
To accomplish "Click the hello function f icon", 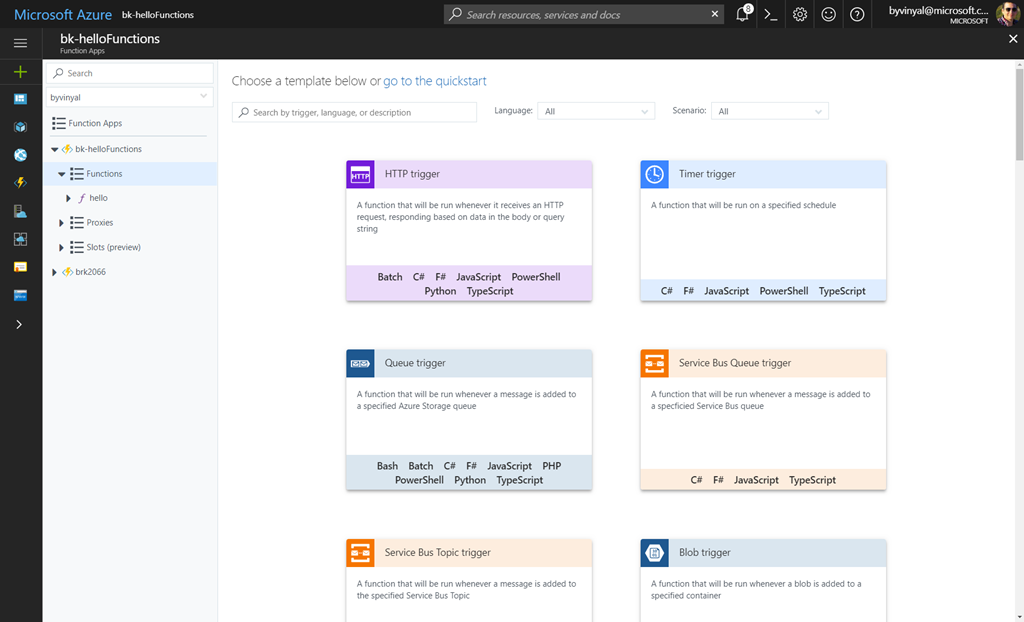I will point(82,198).
